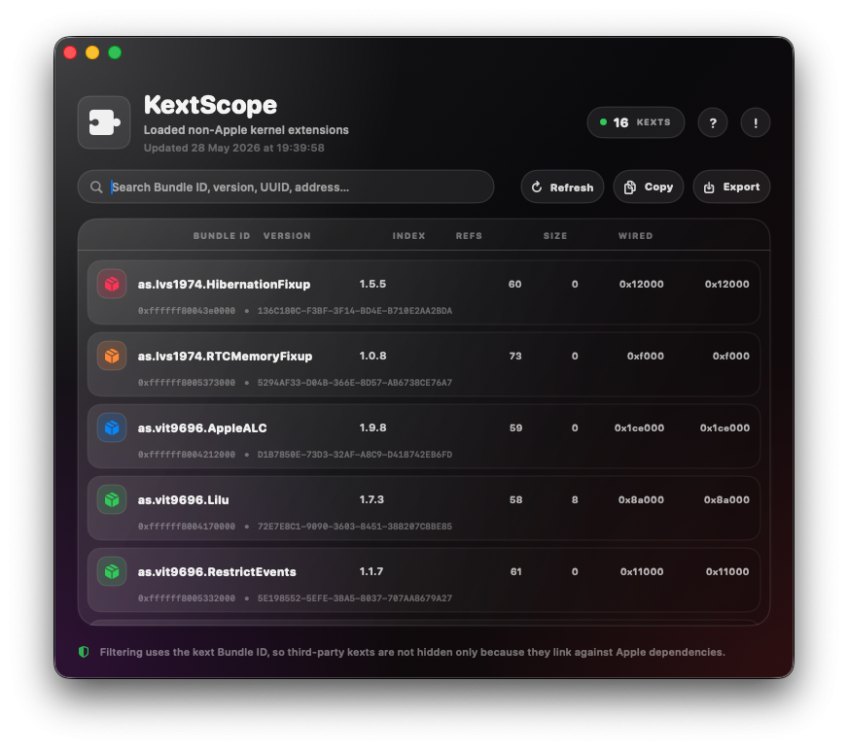Click the UUID starting 136C180C
Screen dimensions: 848x750
click(x=355, y=311)
